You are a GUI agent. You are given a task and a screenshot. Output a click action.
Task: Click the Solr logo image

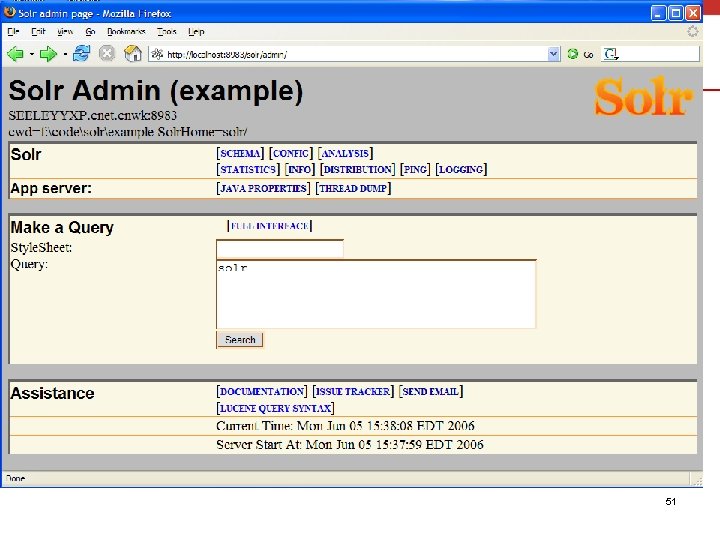(643, 96)
